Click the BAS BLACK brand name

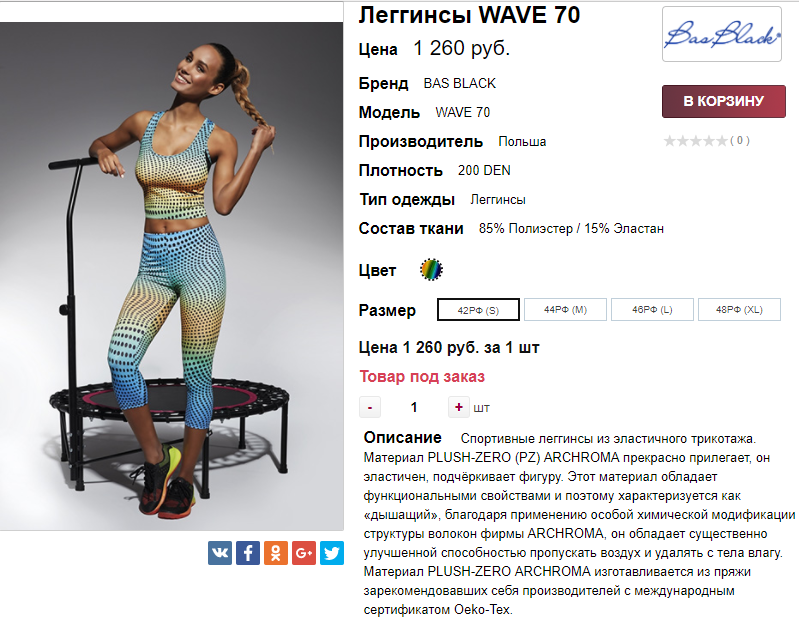459,83
